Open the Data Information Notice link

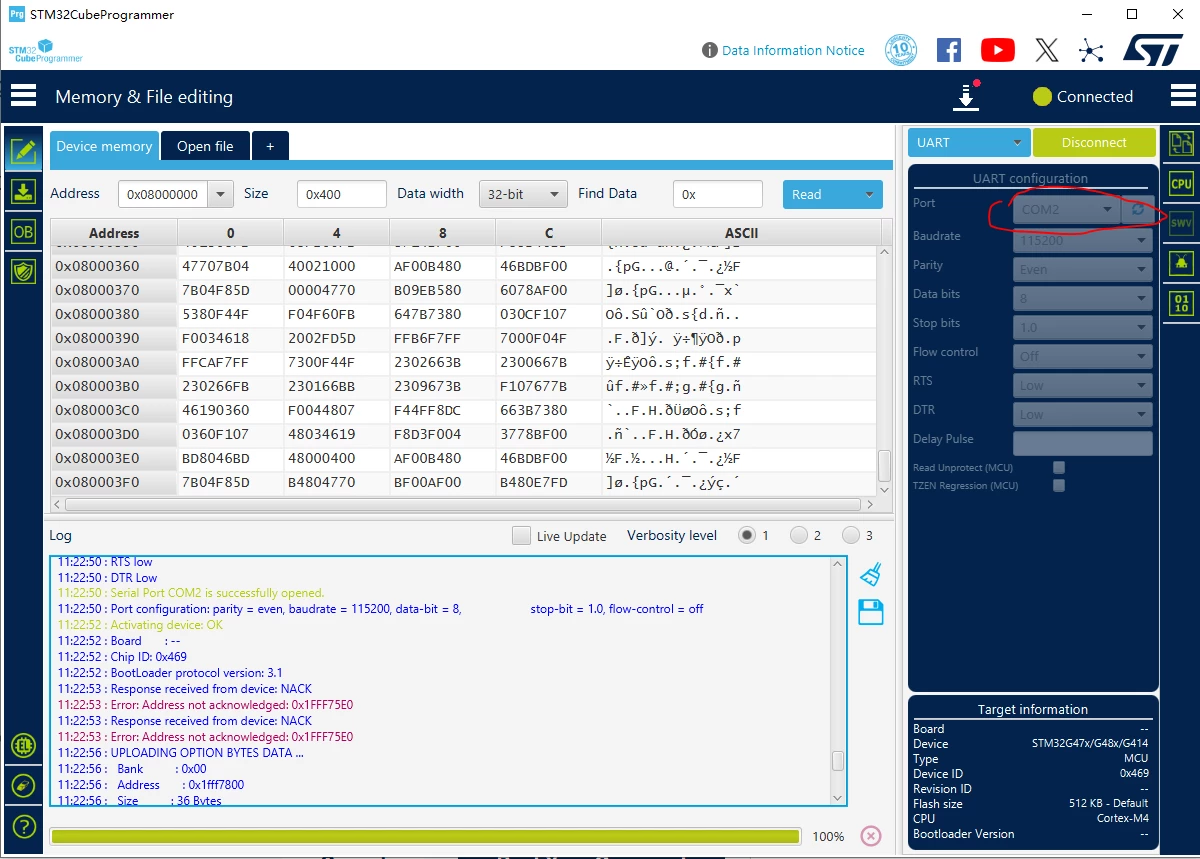[793, 50]
